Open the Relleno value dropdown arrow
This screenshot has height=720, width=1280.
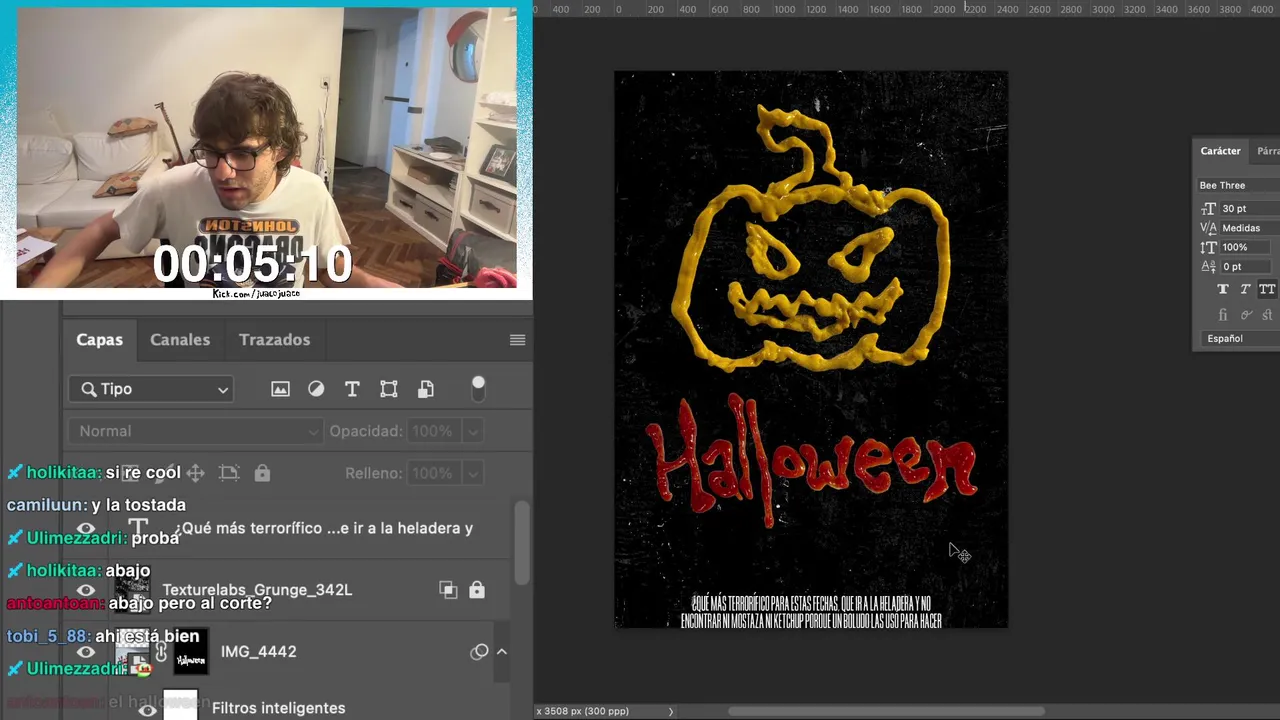tap(472, 473)
